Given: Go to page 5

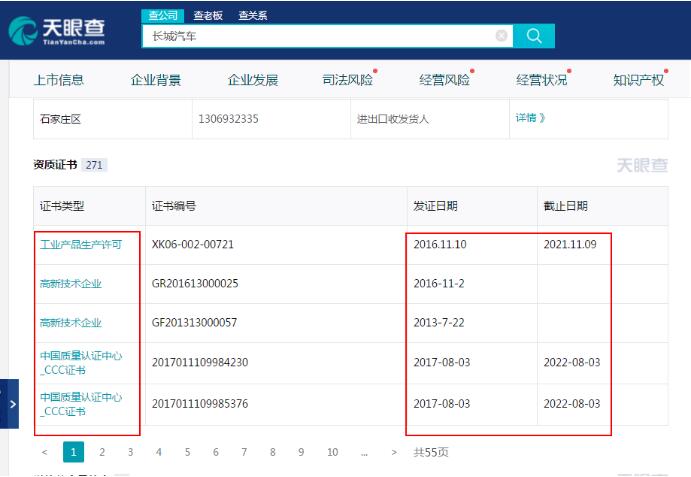Looking at the screenshot, I should tap(187, 452).
